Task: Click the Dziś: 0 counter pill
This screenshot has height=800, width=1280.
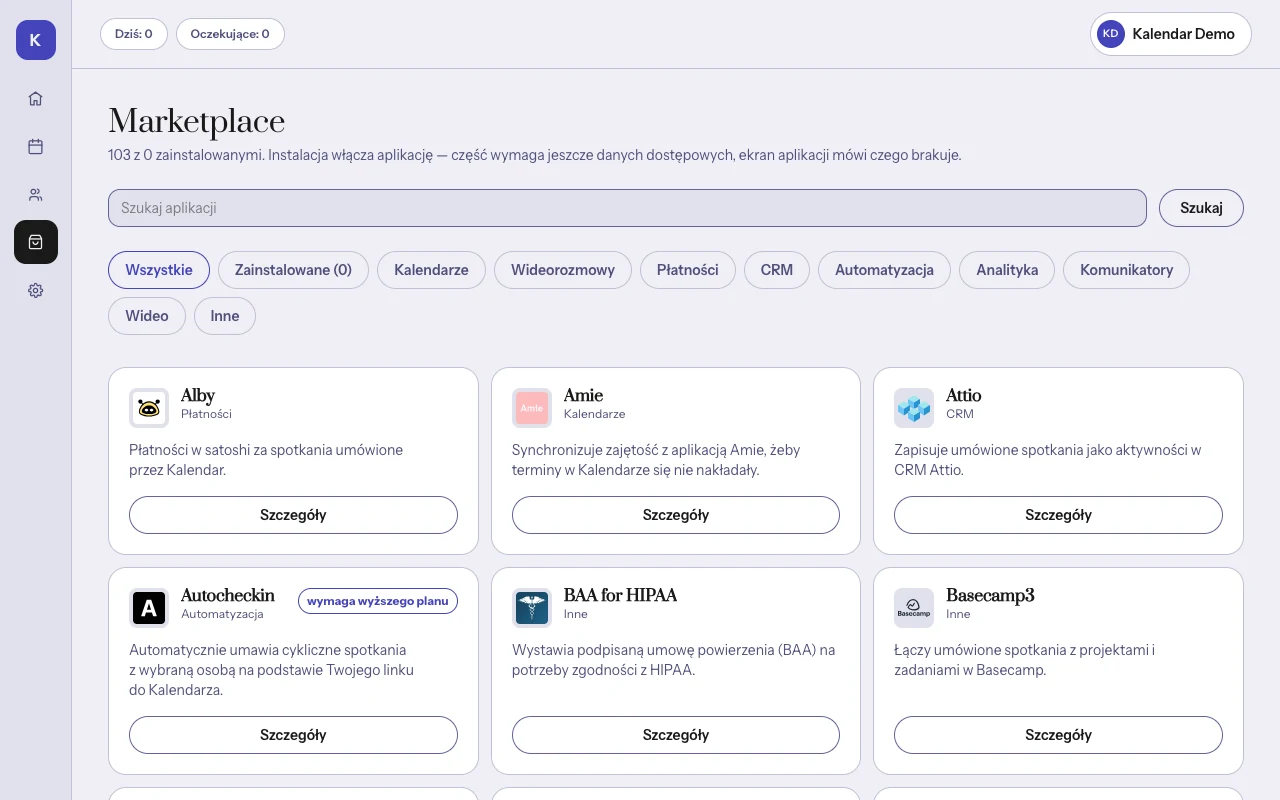Action: [134, 34]
